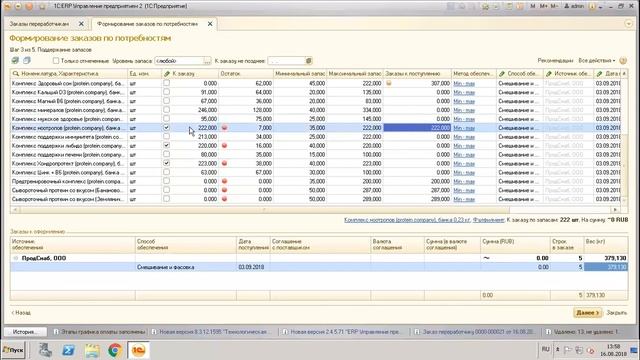Check the Предтренировочный комплекс row checkbox

pyautogui.click(x=167, y=181)
